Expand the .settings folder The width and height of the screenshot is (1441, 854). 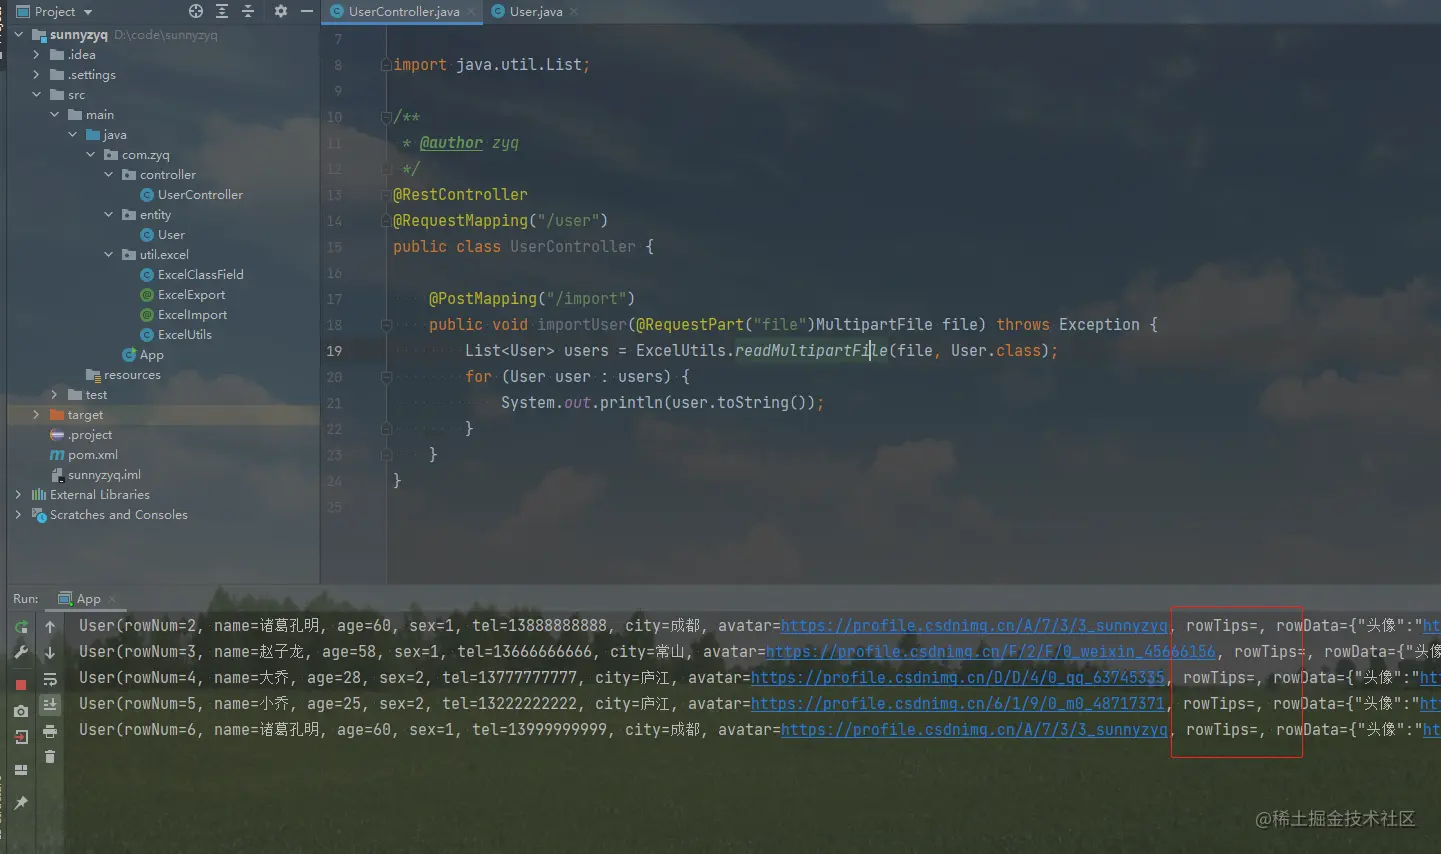[x=36, y=75]
